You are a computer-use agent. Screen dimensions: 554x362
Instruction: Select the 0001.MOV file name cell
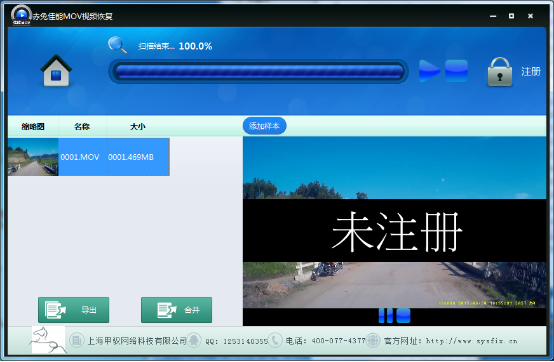pyautogui.click(x=80, y=157)
